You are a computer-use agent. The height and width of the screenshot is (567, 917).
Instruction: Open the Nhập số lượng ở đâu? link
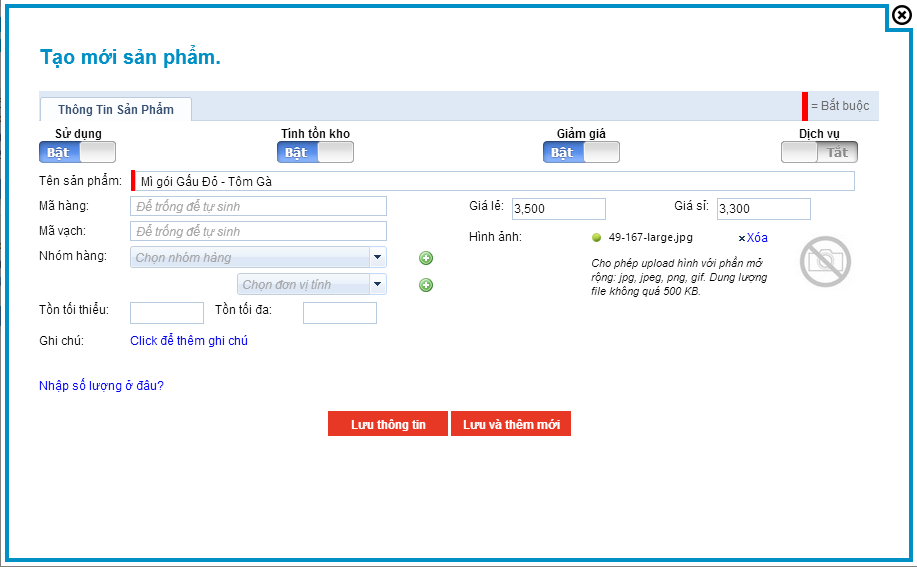(101, 385)
